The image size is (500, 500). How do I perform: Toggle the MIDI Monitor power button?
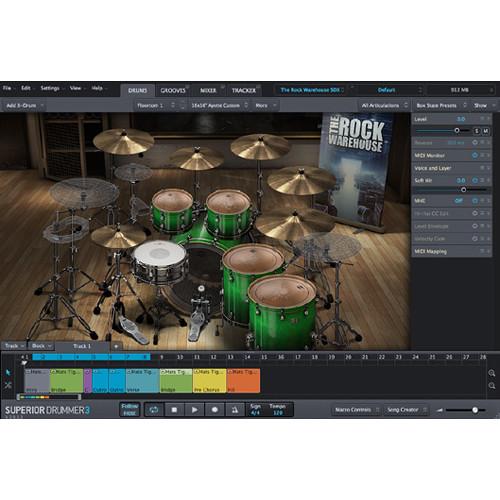(x=475, y=155)
